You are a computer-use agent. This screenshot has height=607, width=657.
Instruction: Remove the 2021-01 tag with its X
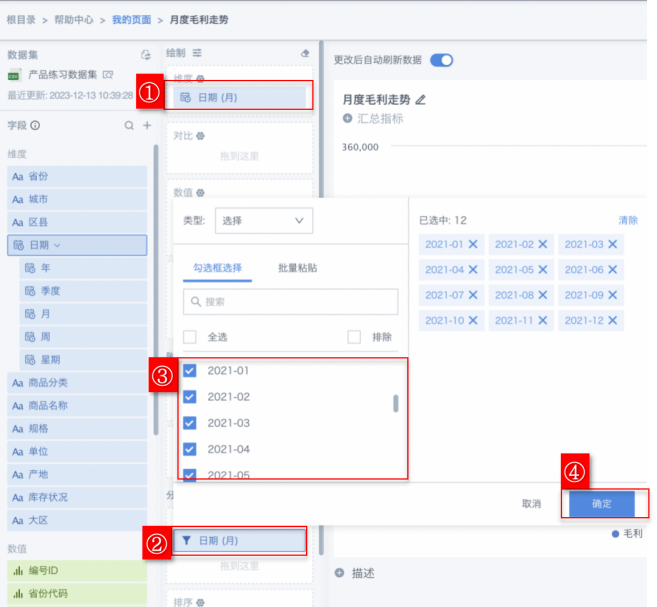point(473,245)
